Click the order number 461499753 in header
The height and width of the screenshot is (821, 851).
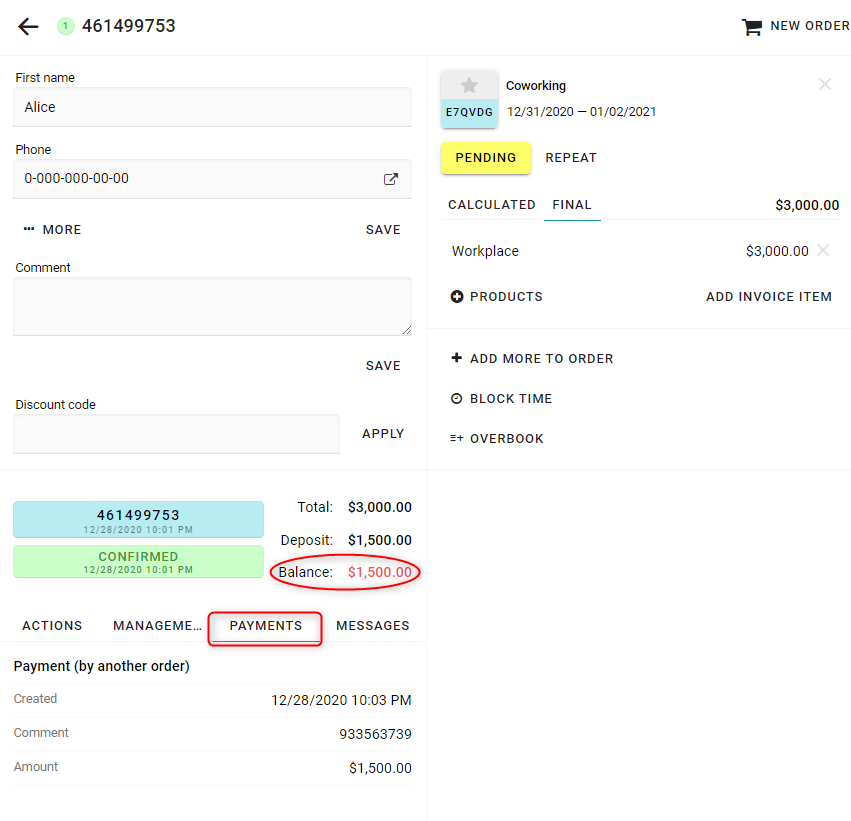tap(129, 26)
